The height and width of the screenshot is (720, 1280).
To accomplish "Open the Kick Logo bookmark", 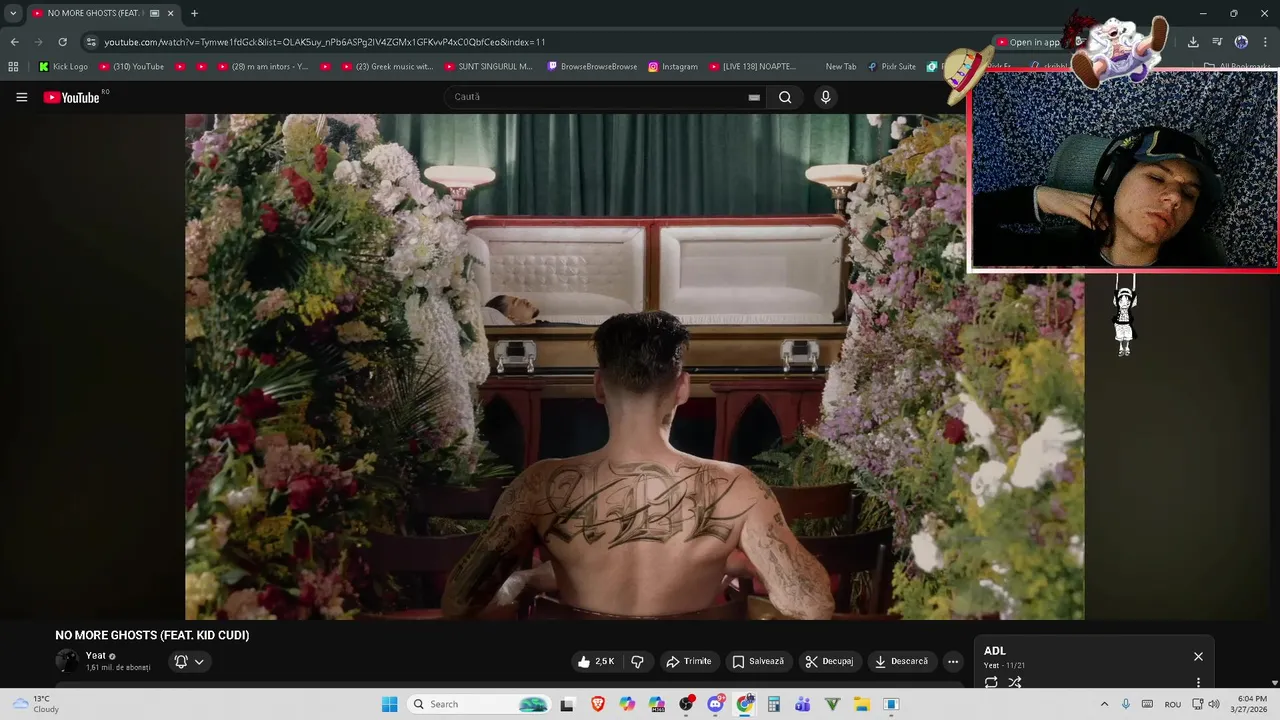I will point(63,67).
